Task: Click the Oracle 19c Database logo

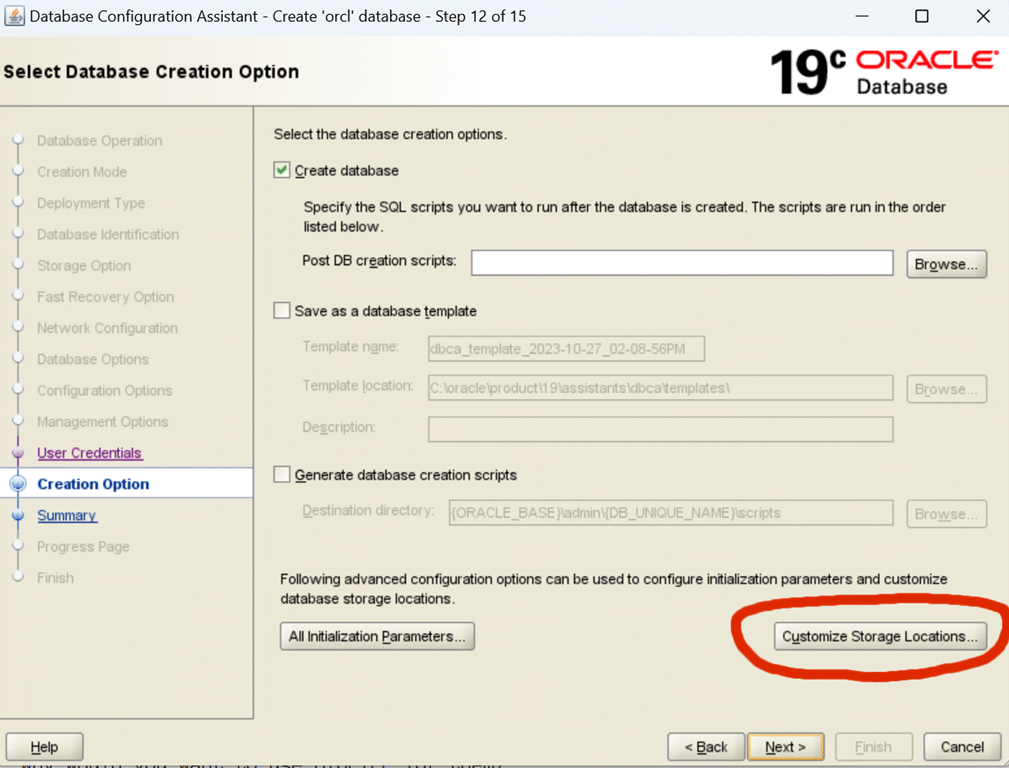Action: pyautogui.click(x=883, y=72)
